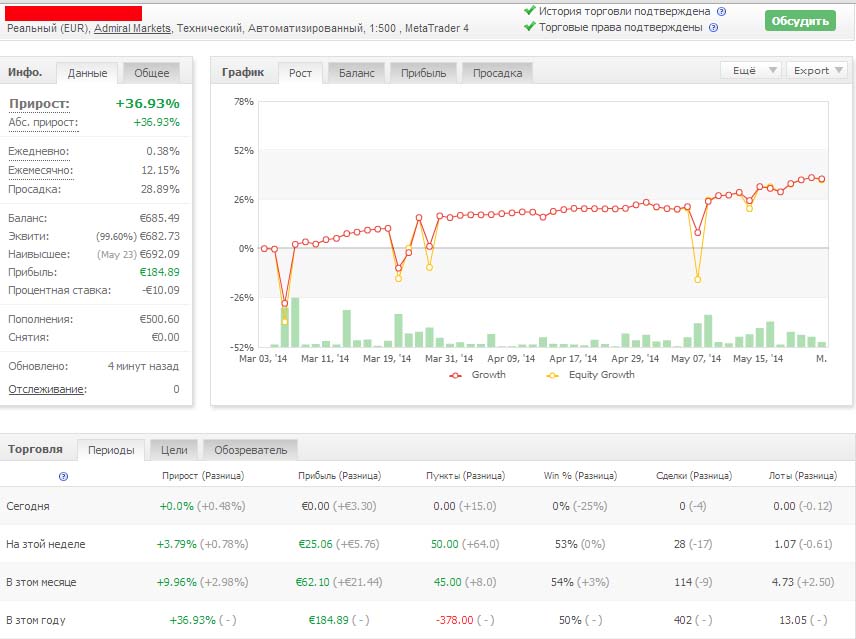Image resolution: width=856 pixels, height=639 pixels.
Task: Open the "Ещё" dropdown above the chart
Action: (750, 70)
